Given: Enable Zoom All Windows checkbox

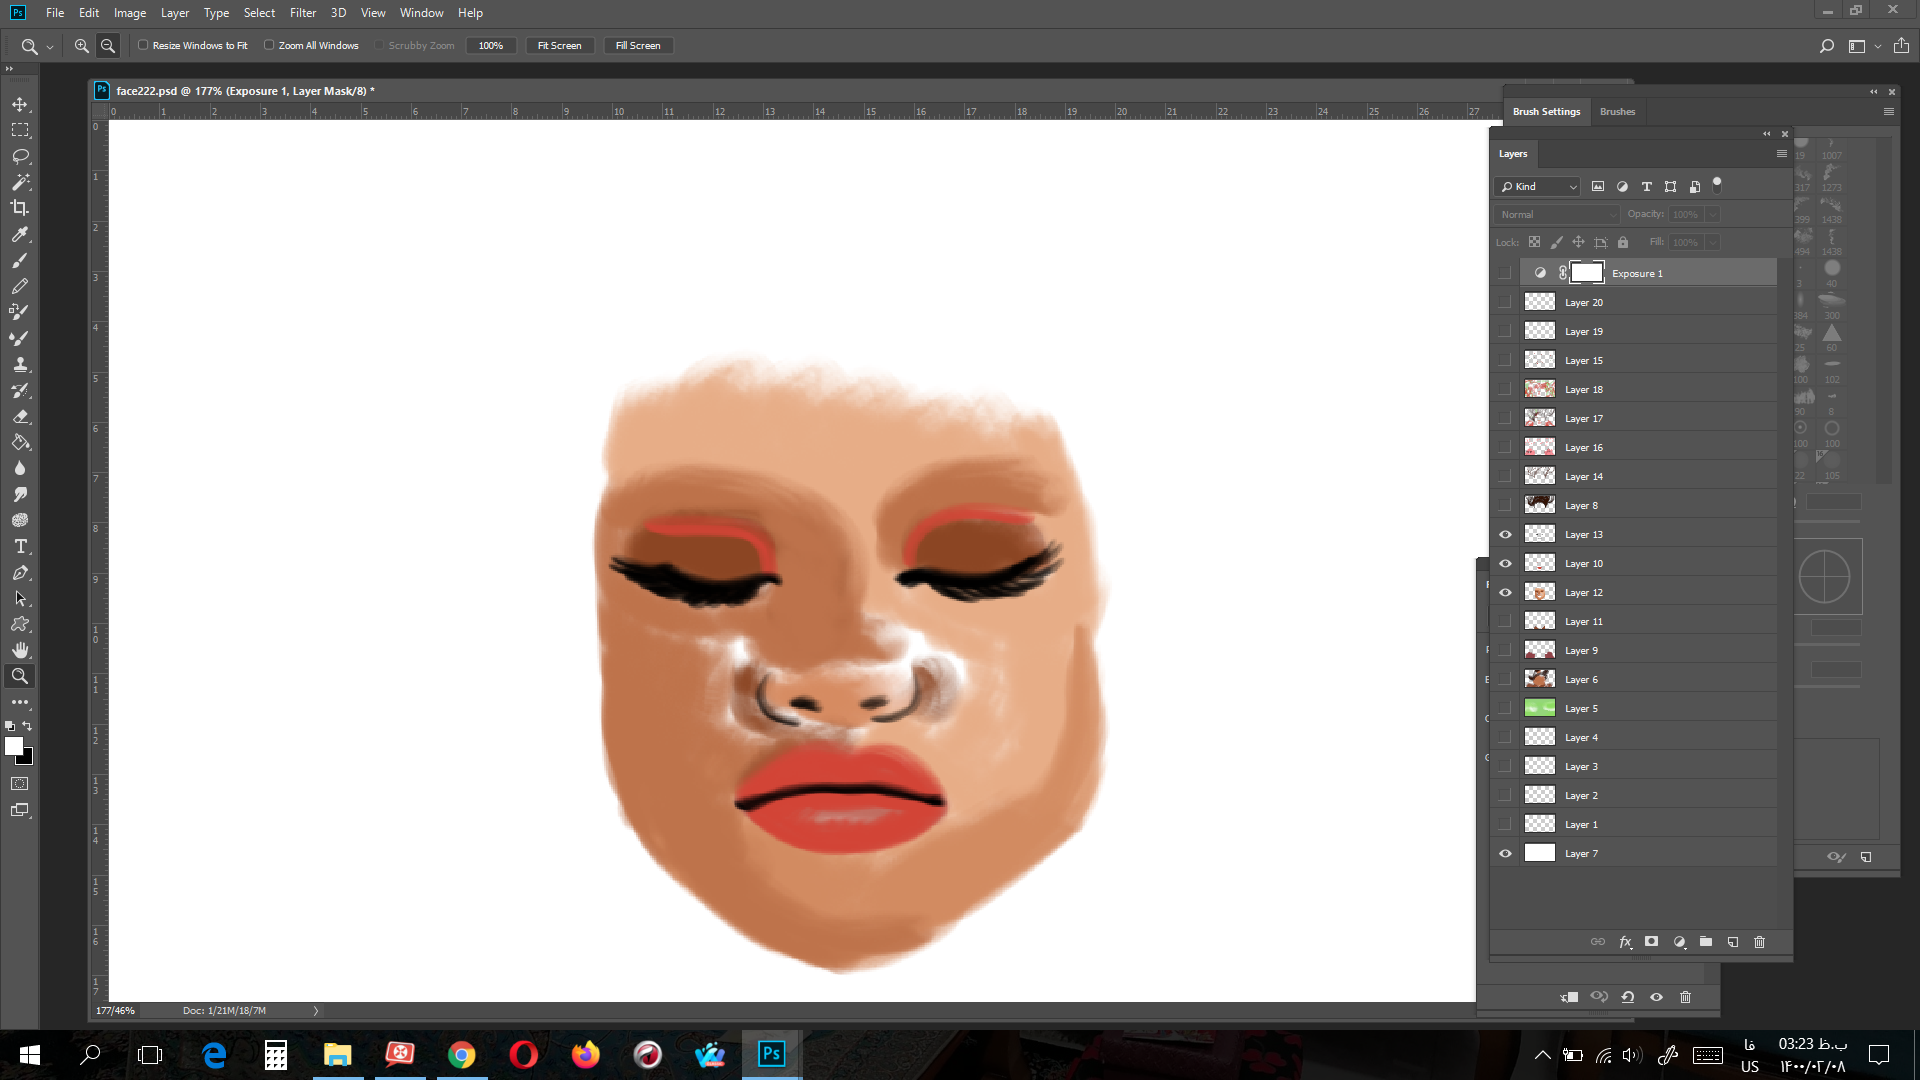Looking at the screenshot, I should tap(269, 45).
